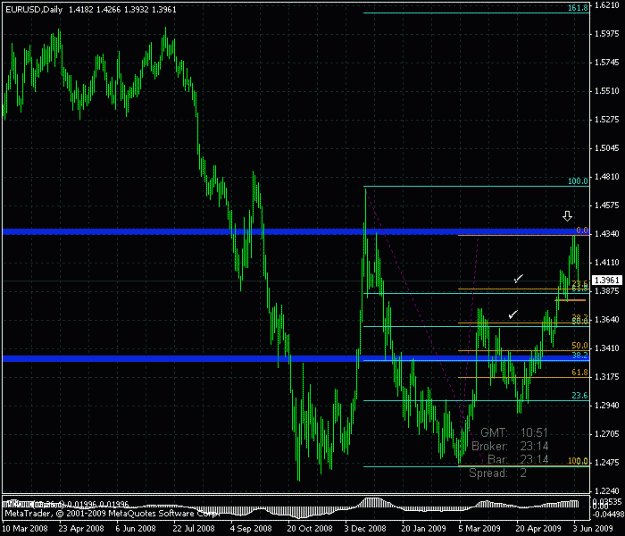Viewport: 625px width, 536px height.
Task: Click the Bar: 23:14 time text
Action: [518, 459]
